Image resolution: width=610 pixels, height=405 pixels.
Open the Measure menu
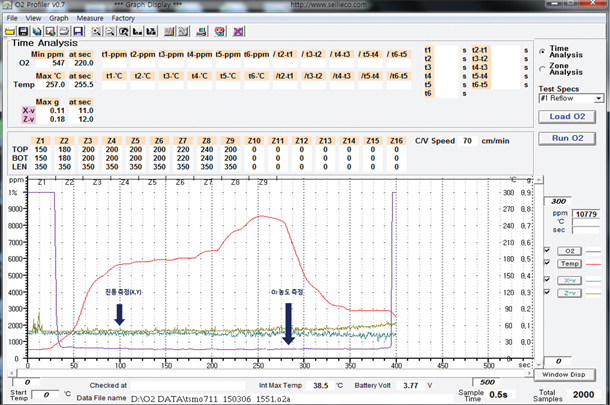pyautogui.click(x=90, y=18)
